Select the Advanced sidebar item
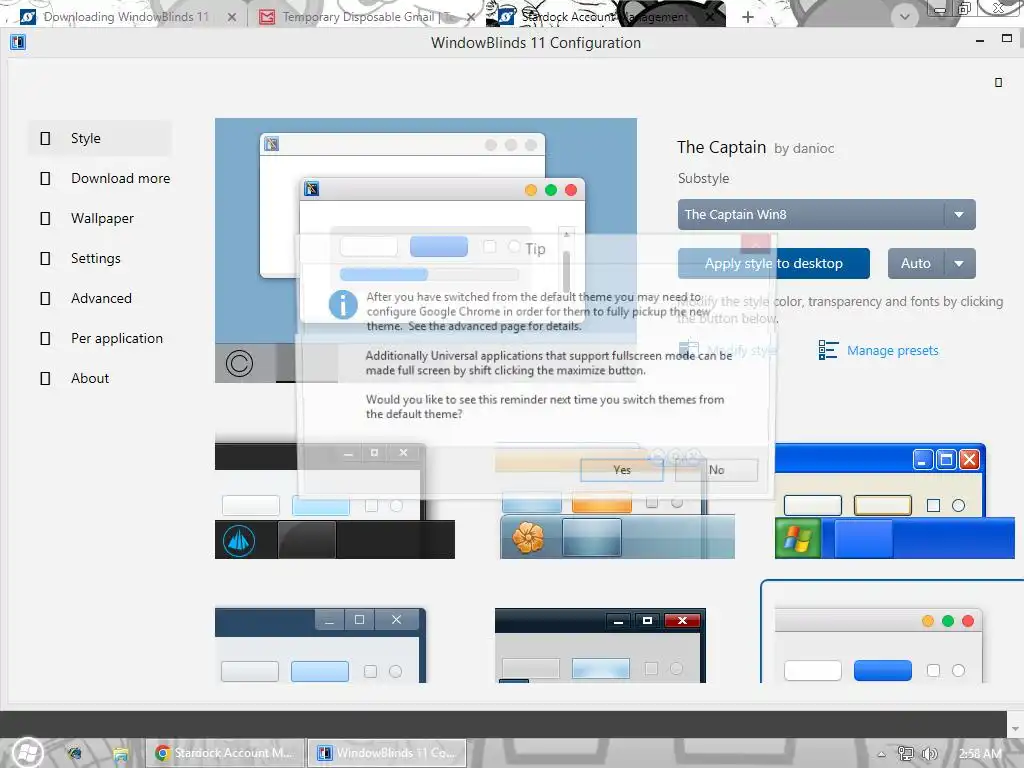Screen dimensions: 1024x768 click(x=100, y=298)
